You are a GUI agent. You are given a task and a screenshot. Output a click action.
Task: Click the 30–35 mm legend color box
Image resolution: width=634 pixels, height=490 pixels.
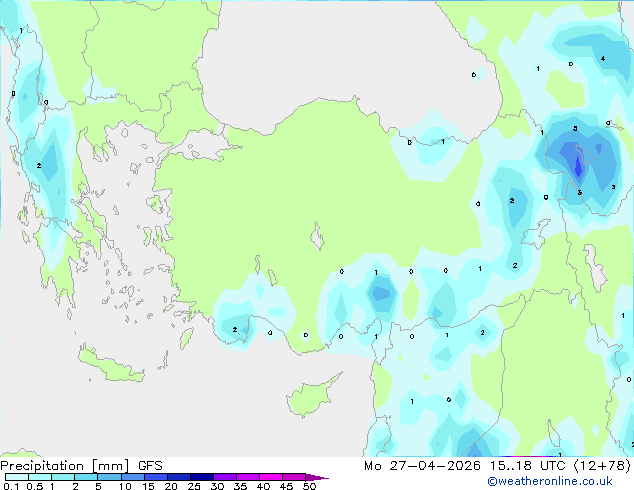[x=224, y=477]
